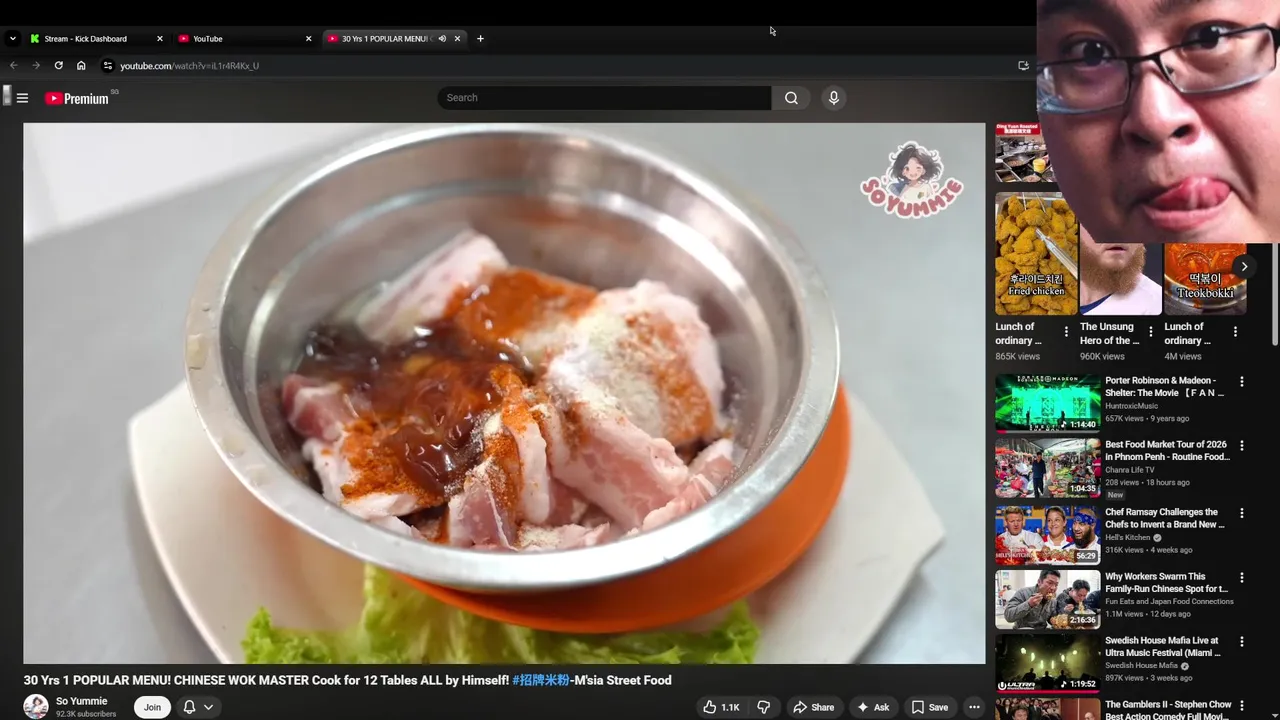Open options for the 865K views short
Image resolution: width=1280 pixels, height=720 pixels.
click(x=1066, y=332)
